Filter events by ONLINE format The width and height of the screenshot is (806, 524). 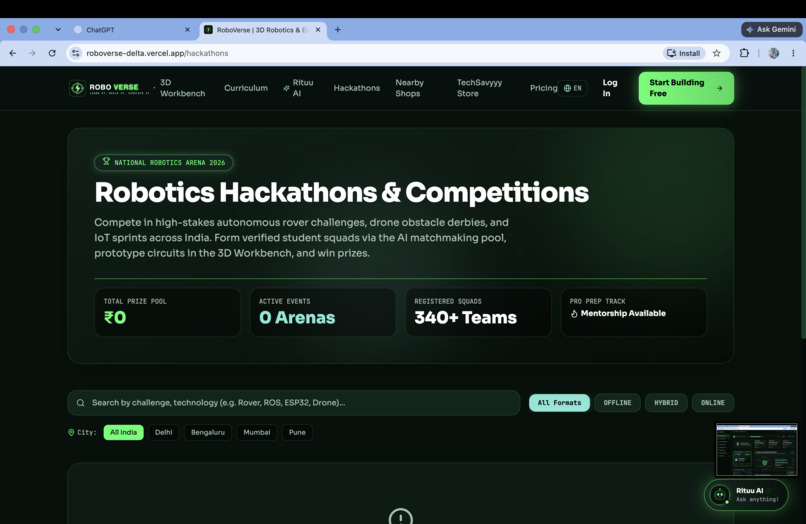point(713,403)
